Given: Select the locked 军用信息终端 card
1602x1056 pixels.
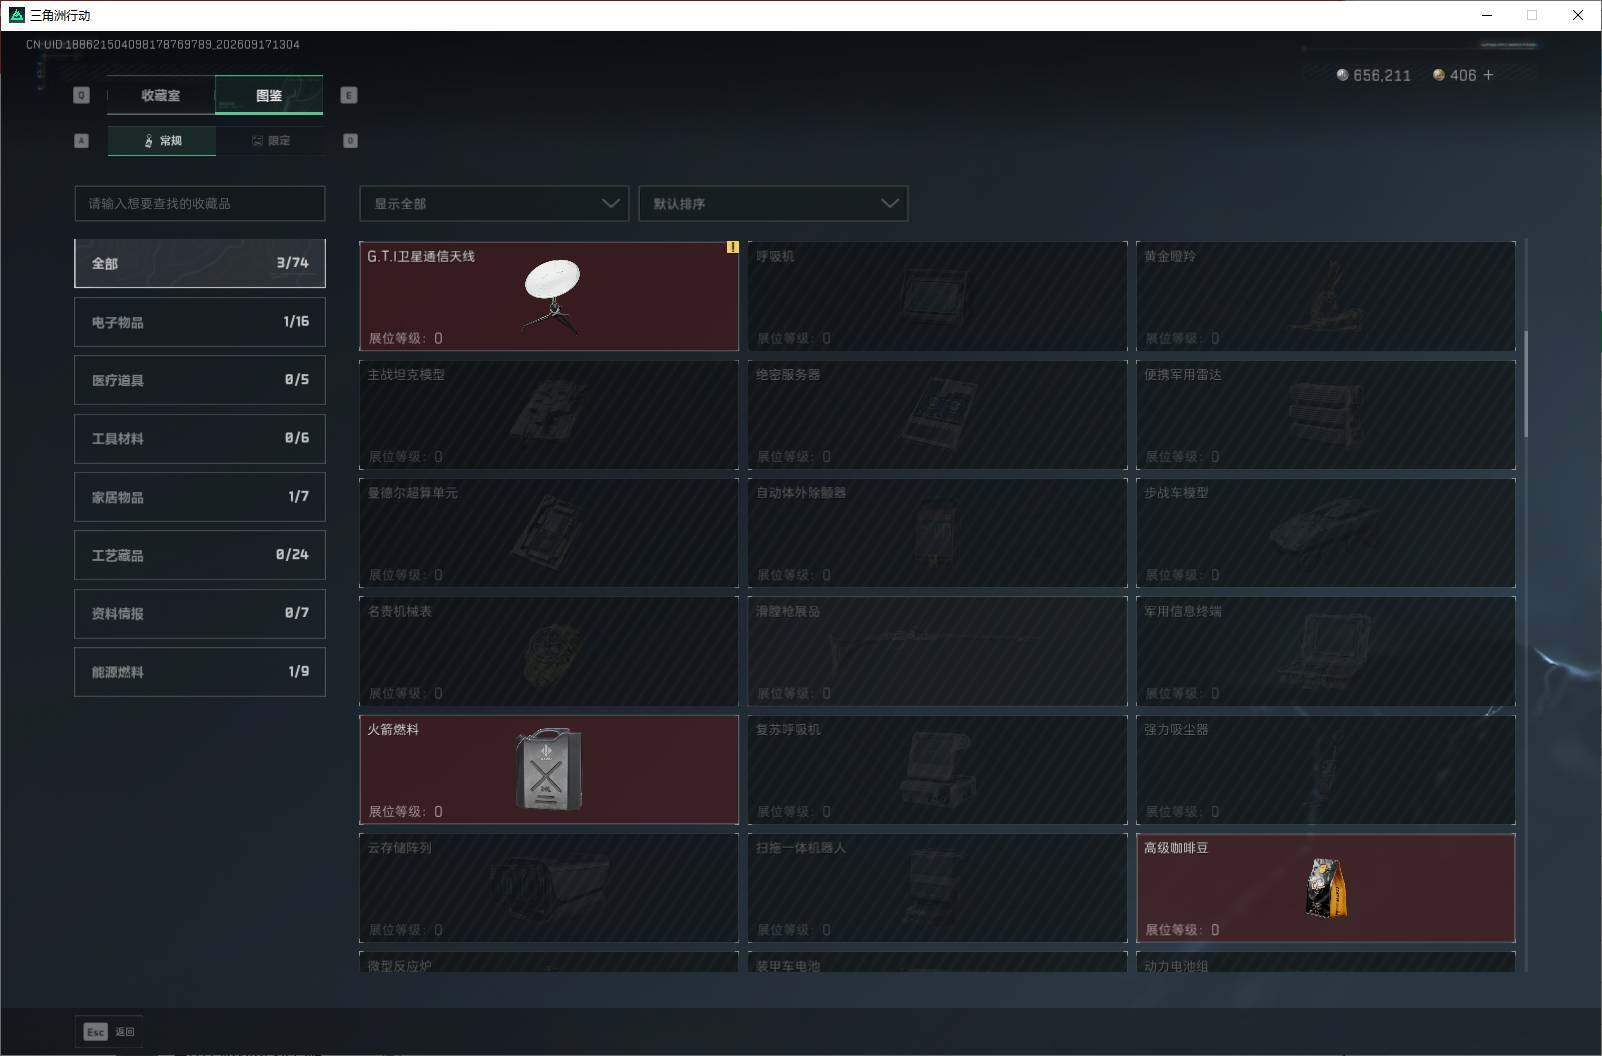Looking at the screenshot, I should click(1326, 651).
